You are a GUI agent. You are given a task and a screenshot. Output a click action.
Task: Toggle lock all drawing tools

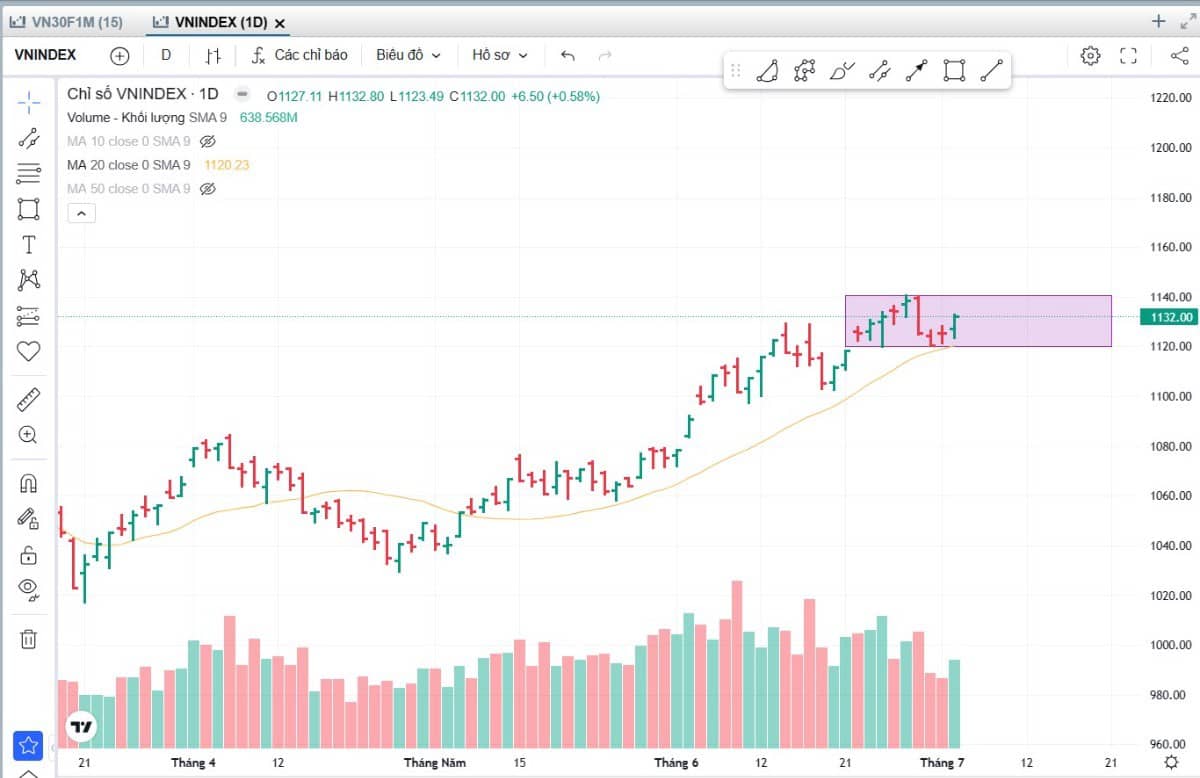coord(28,555)
